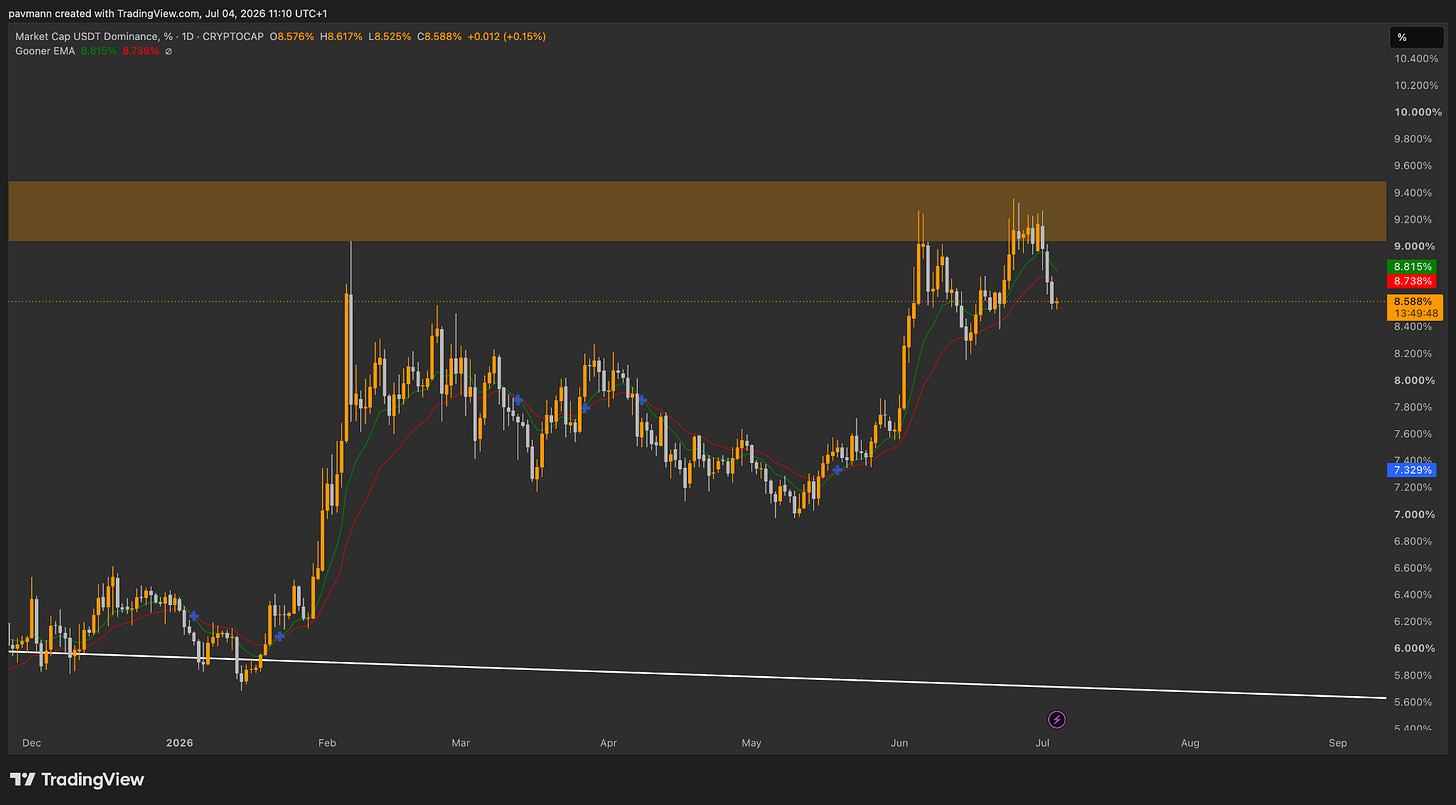Click the purple lightning event icon
This screenshot has width=1456, height=805.
(x=1057, y=719)
